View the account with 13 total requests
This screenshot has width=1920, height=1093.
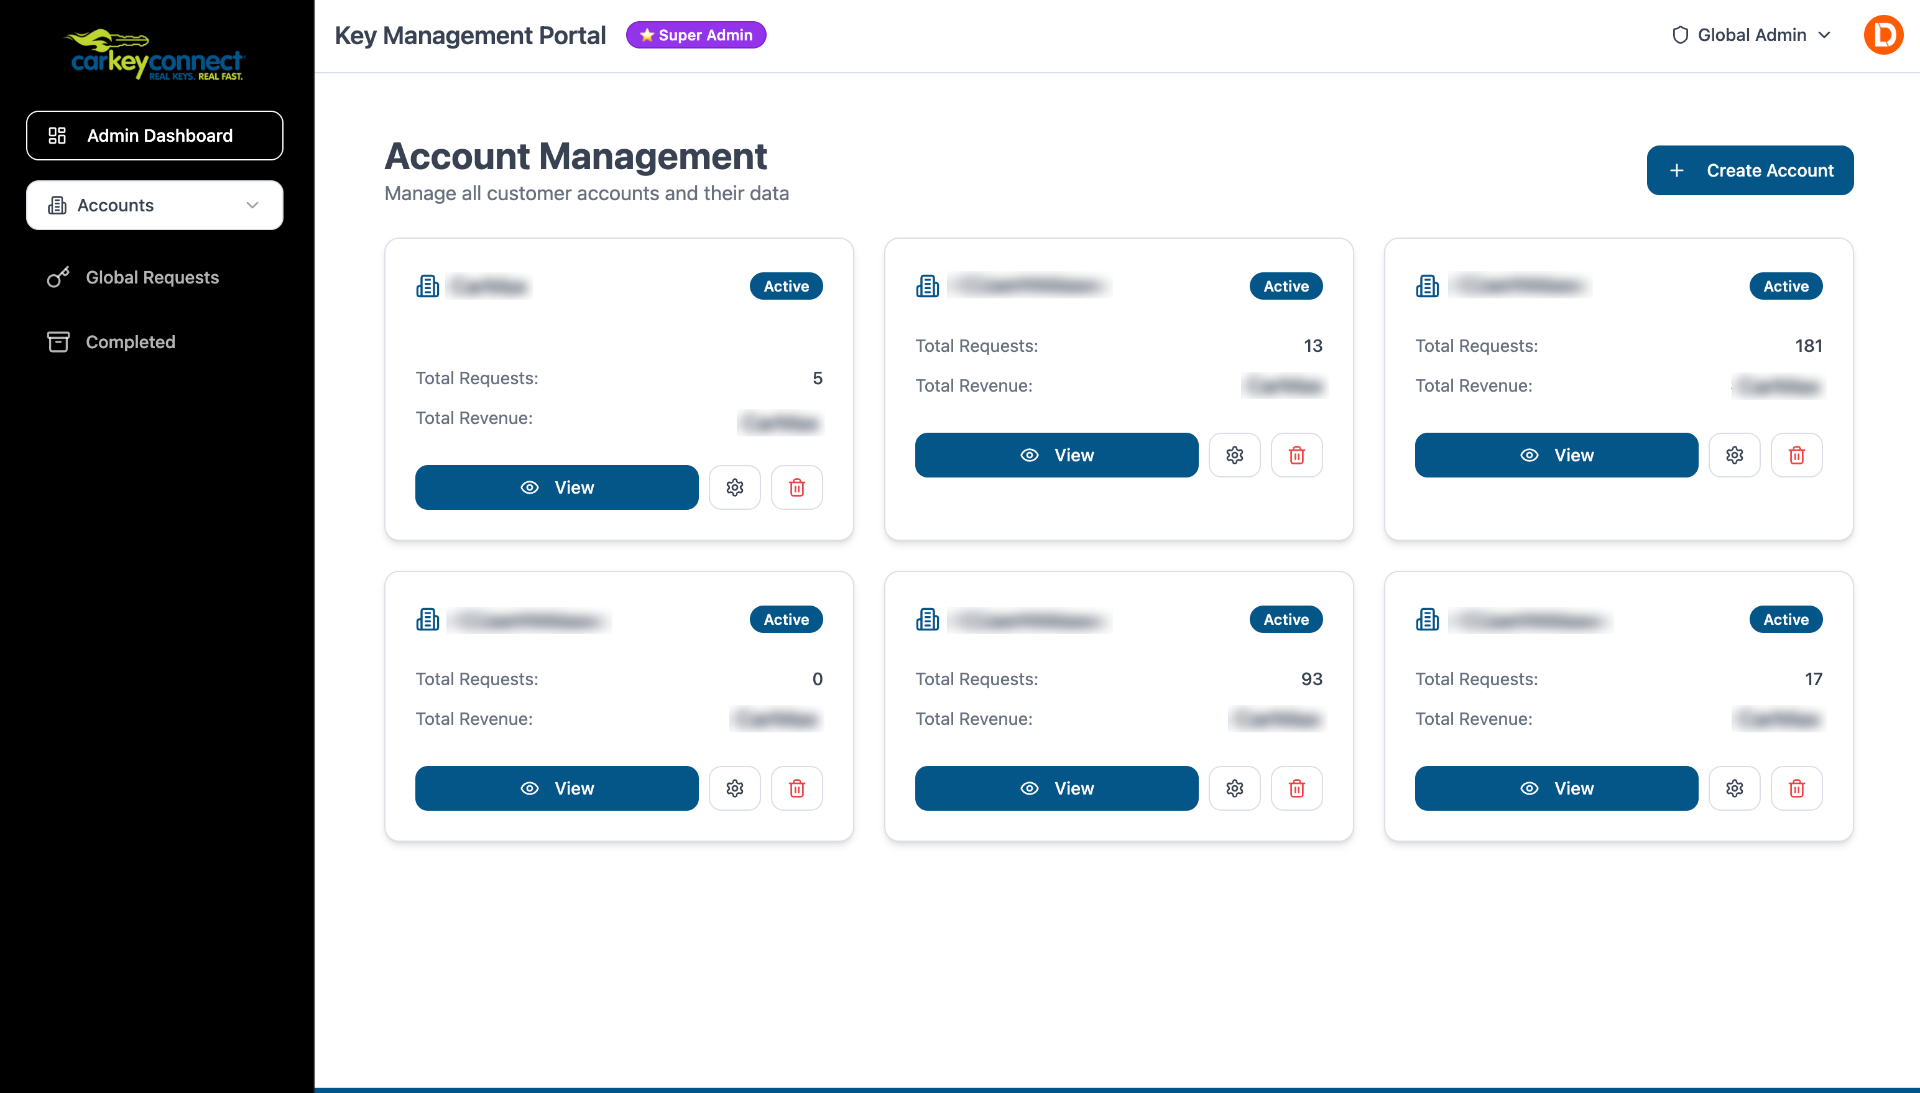[1057, 455]
